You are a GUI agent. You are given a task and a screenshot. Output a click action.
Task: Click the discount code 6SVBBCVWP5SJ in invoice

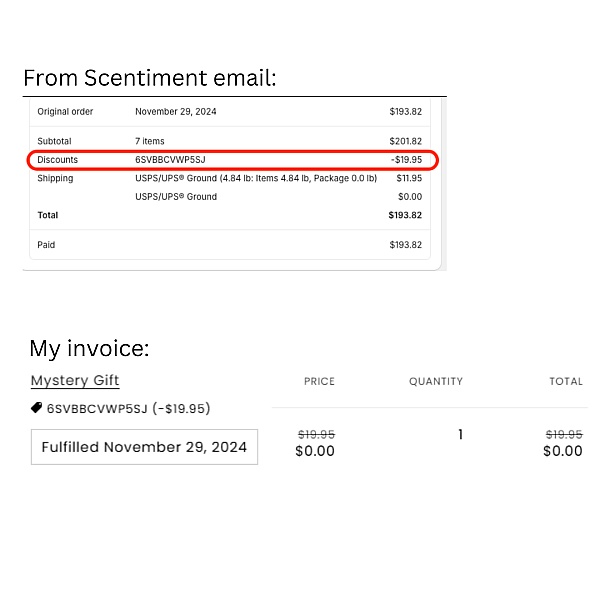point(97,409)
